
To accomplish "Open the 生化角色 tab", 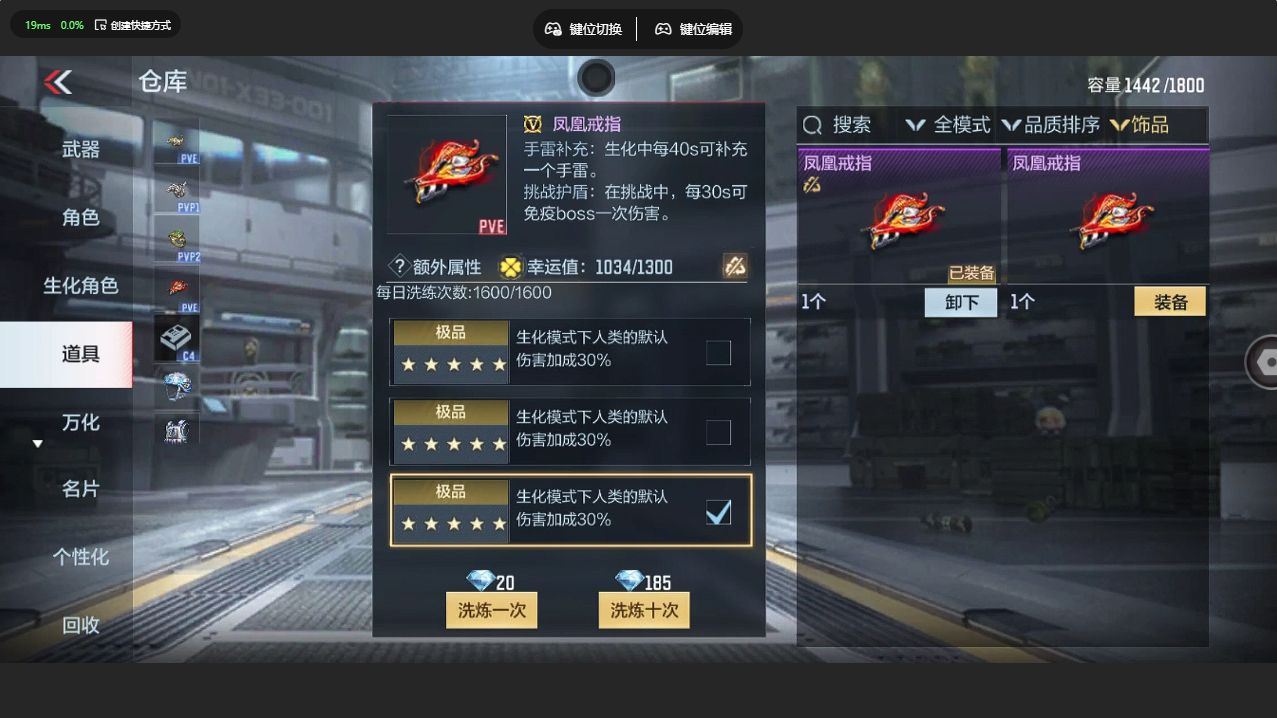I will click(x=81, y=285).
